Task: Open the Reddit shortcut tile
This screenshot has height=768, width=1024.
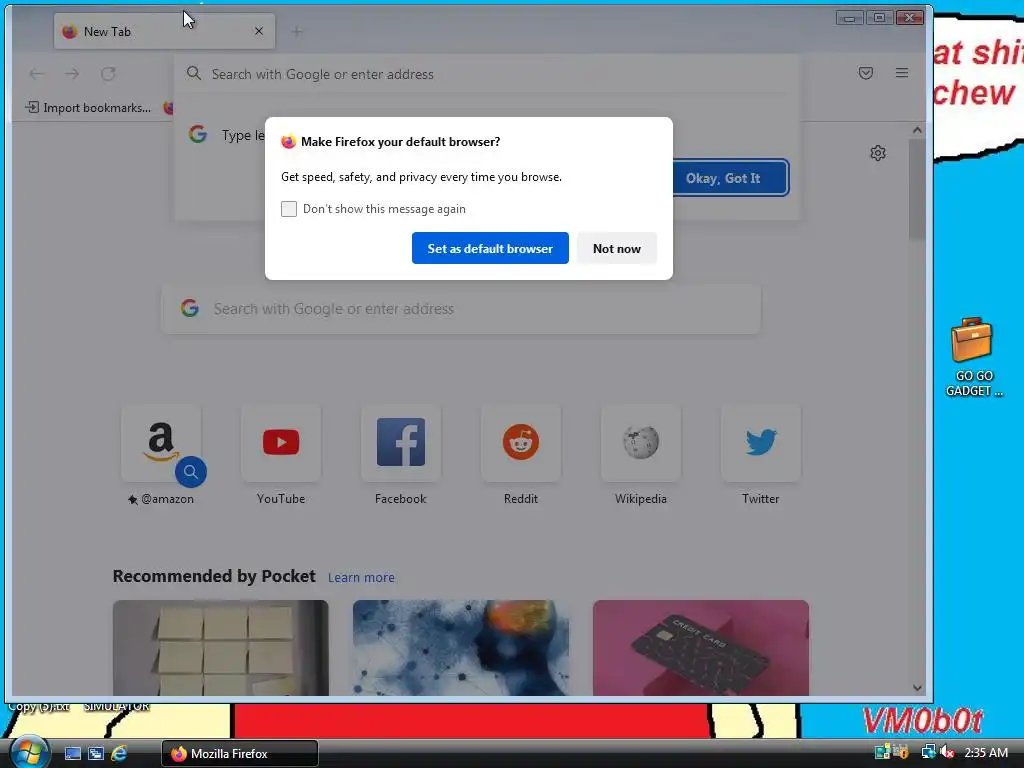Action: (x=520, y=443)
